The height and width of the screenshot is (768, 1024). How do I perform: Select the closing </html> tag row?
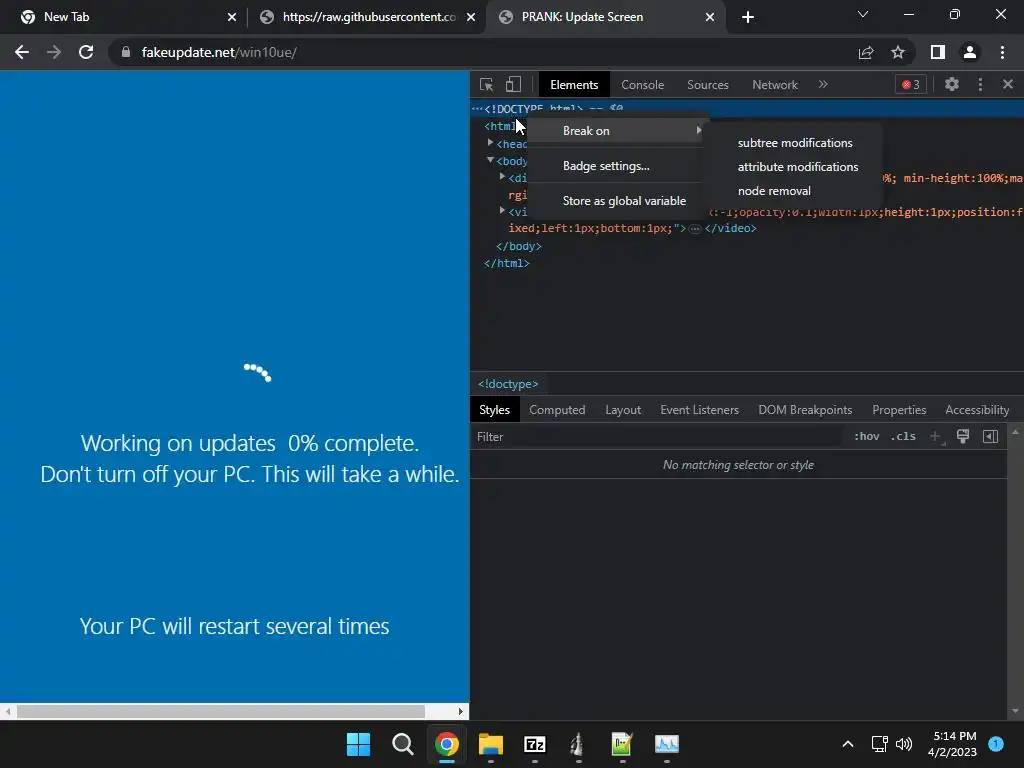pyautogui.click(x=507, y=263)
